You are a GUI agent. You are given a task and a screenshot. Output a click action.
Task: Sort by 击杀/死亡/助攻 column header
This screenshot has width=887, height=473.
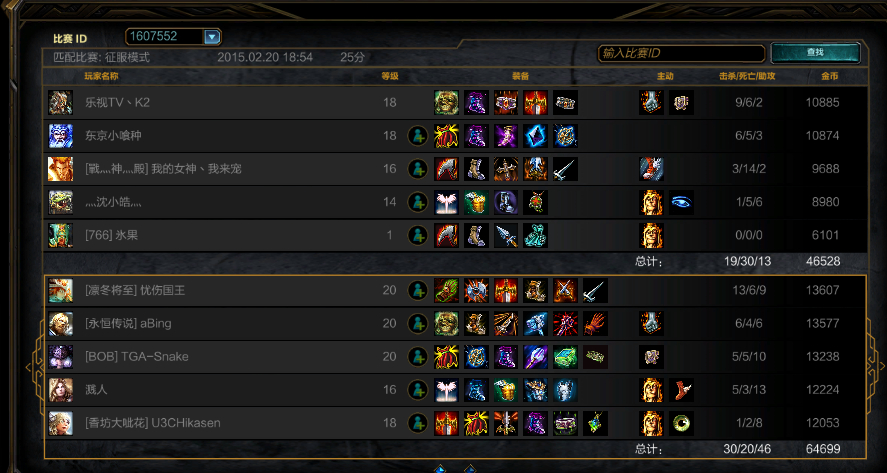pyautogui.click(x=747, y=76)
